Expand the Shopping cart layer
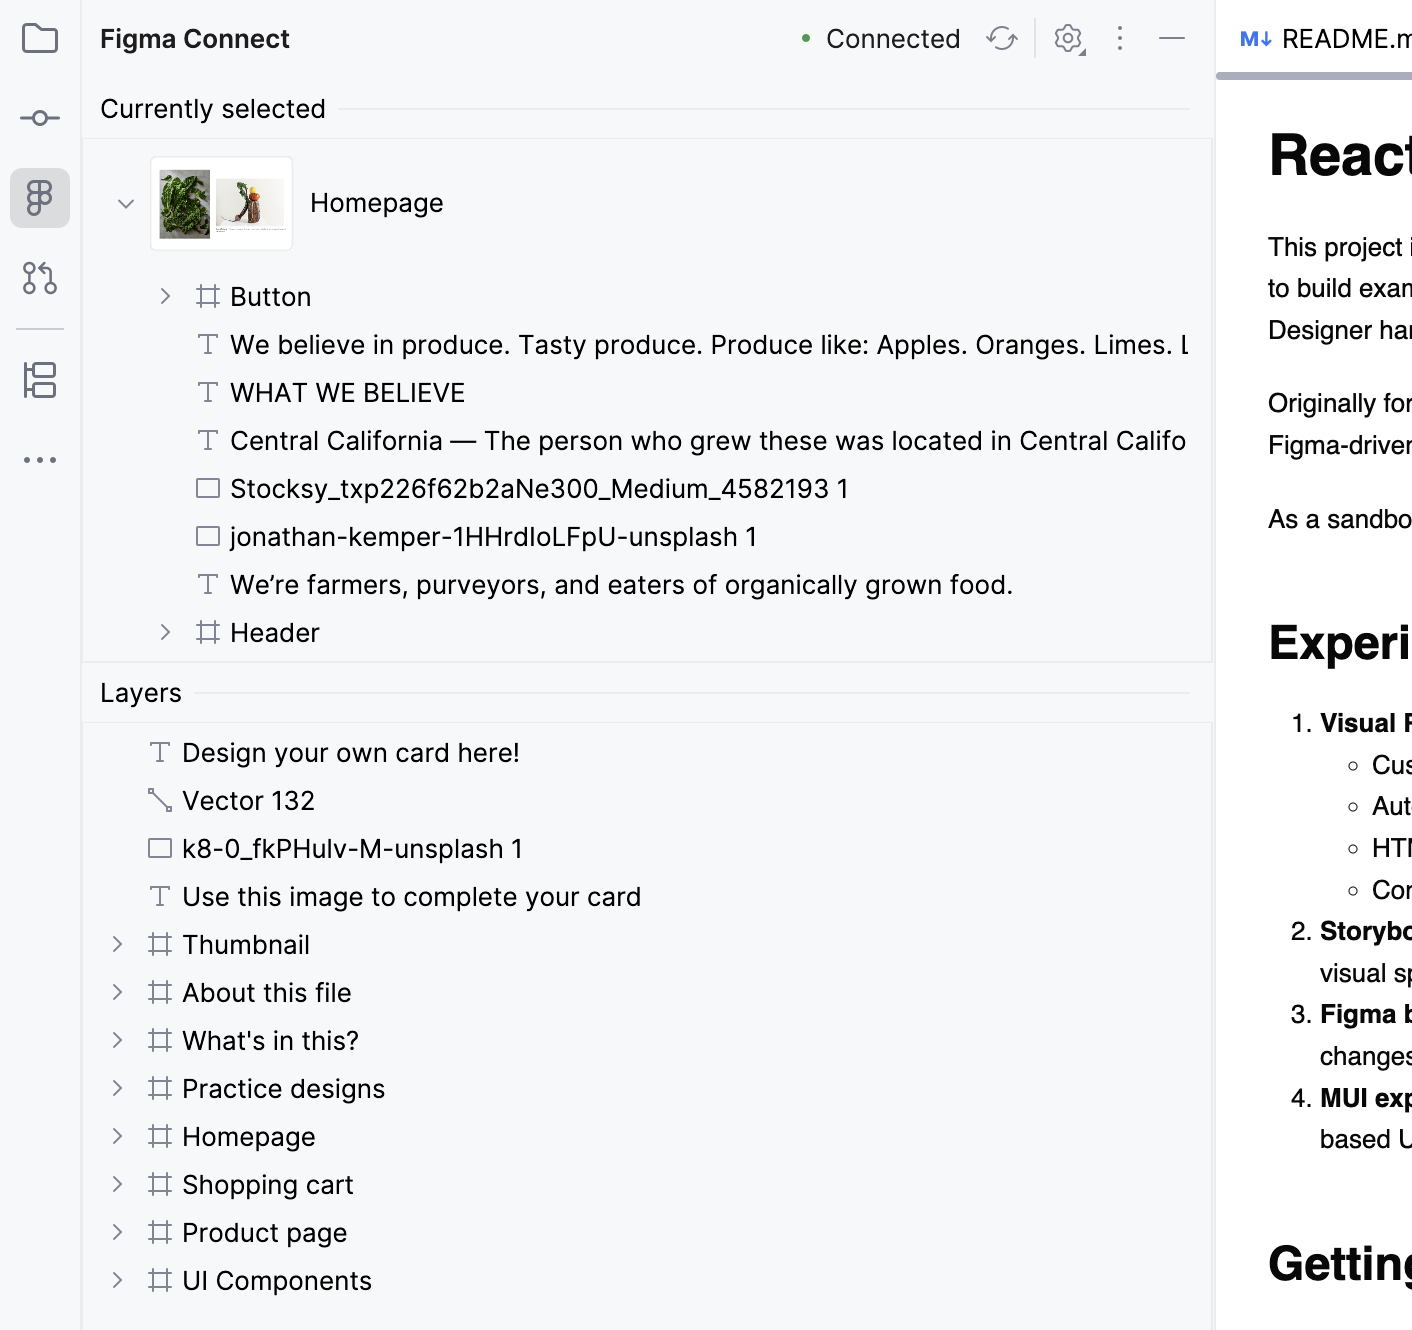 tap(117, 1184)
